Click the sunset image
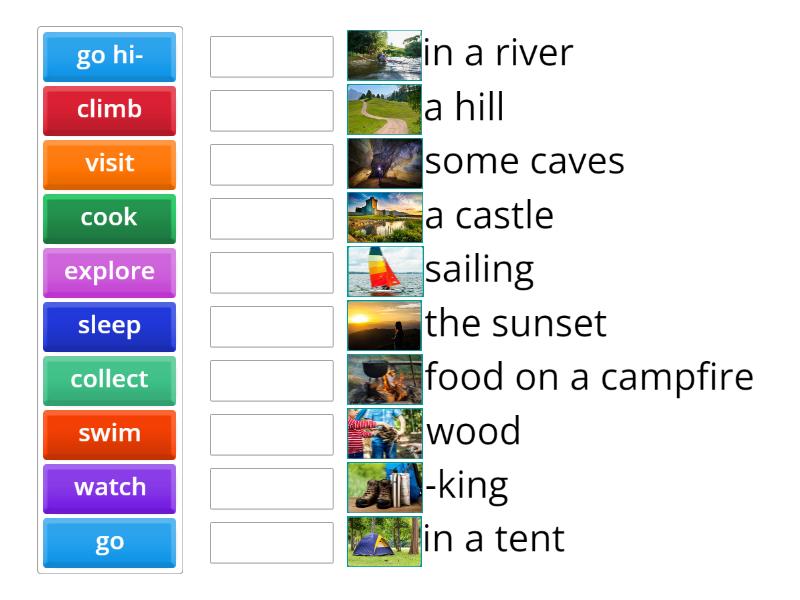This screenshot has height=600, width=800. coord(384,326)
